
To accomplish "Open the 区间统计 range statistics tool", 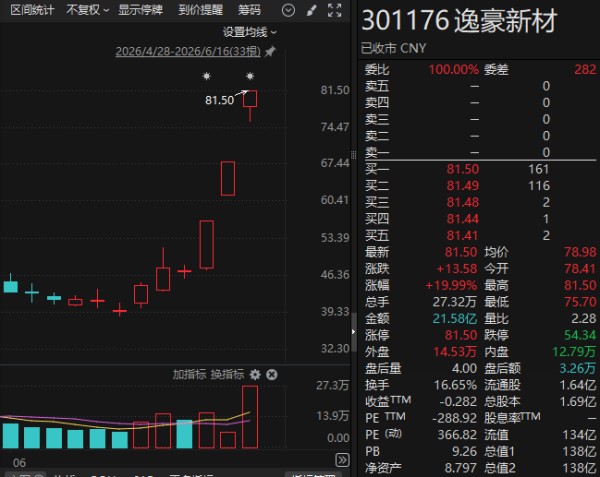I will coord(32,10).
